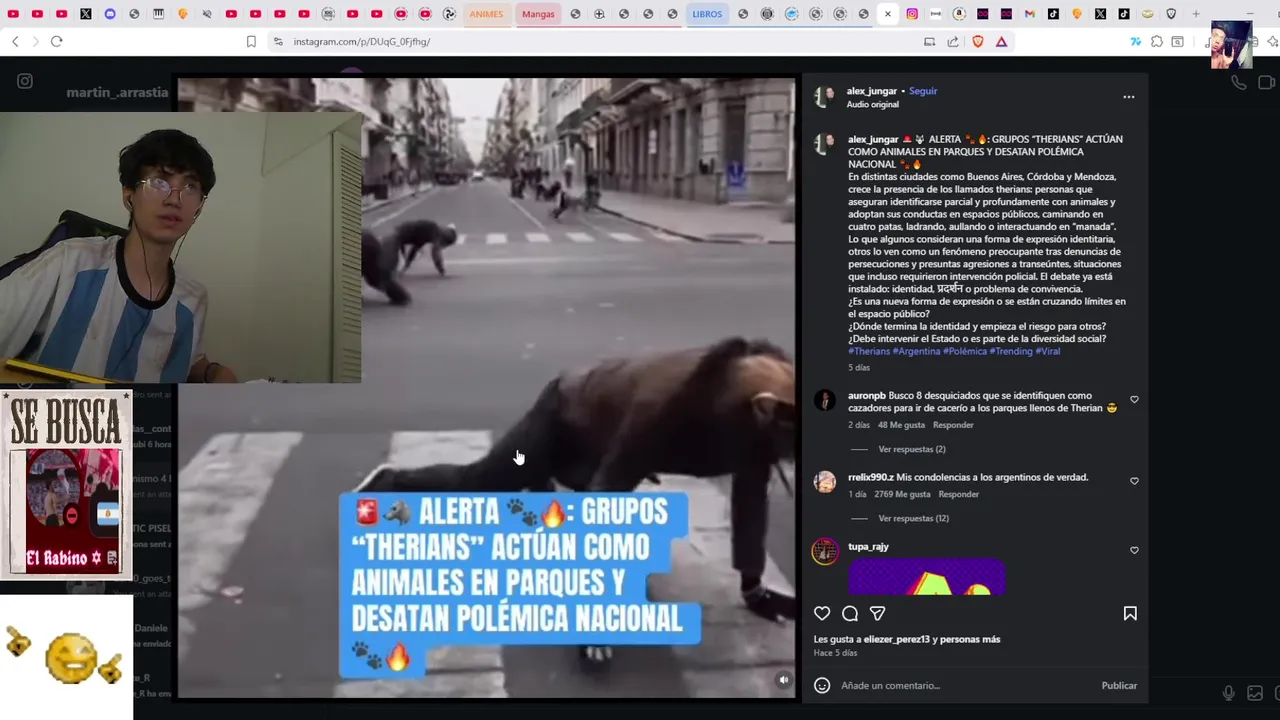
Task: Open tupa_rajy's profile picture
Action: [x=824, y=552]
